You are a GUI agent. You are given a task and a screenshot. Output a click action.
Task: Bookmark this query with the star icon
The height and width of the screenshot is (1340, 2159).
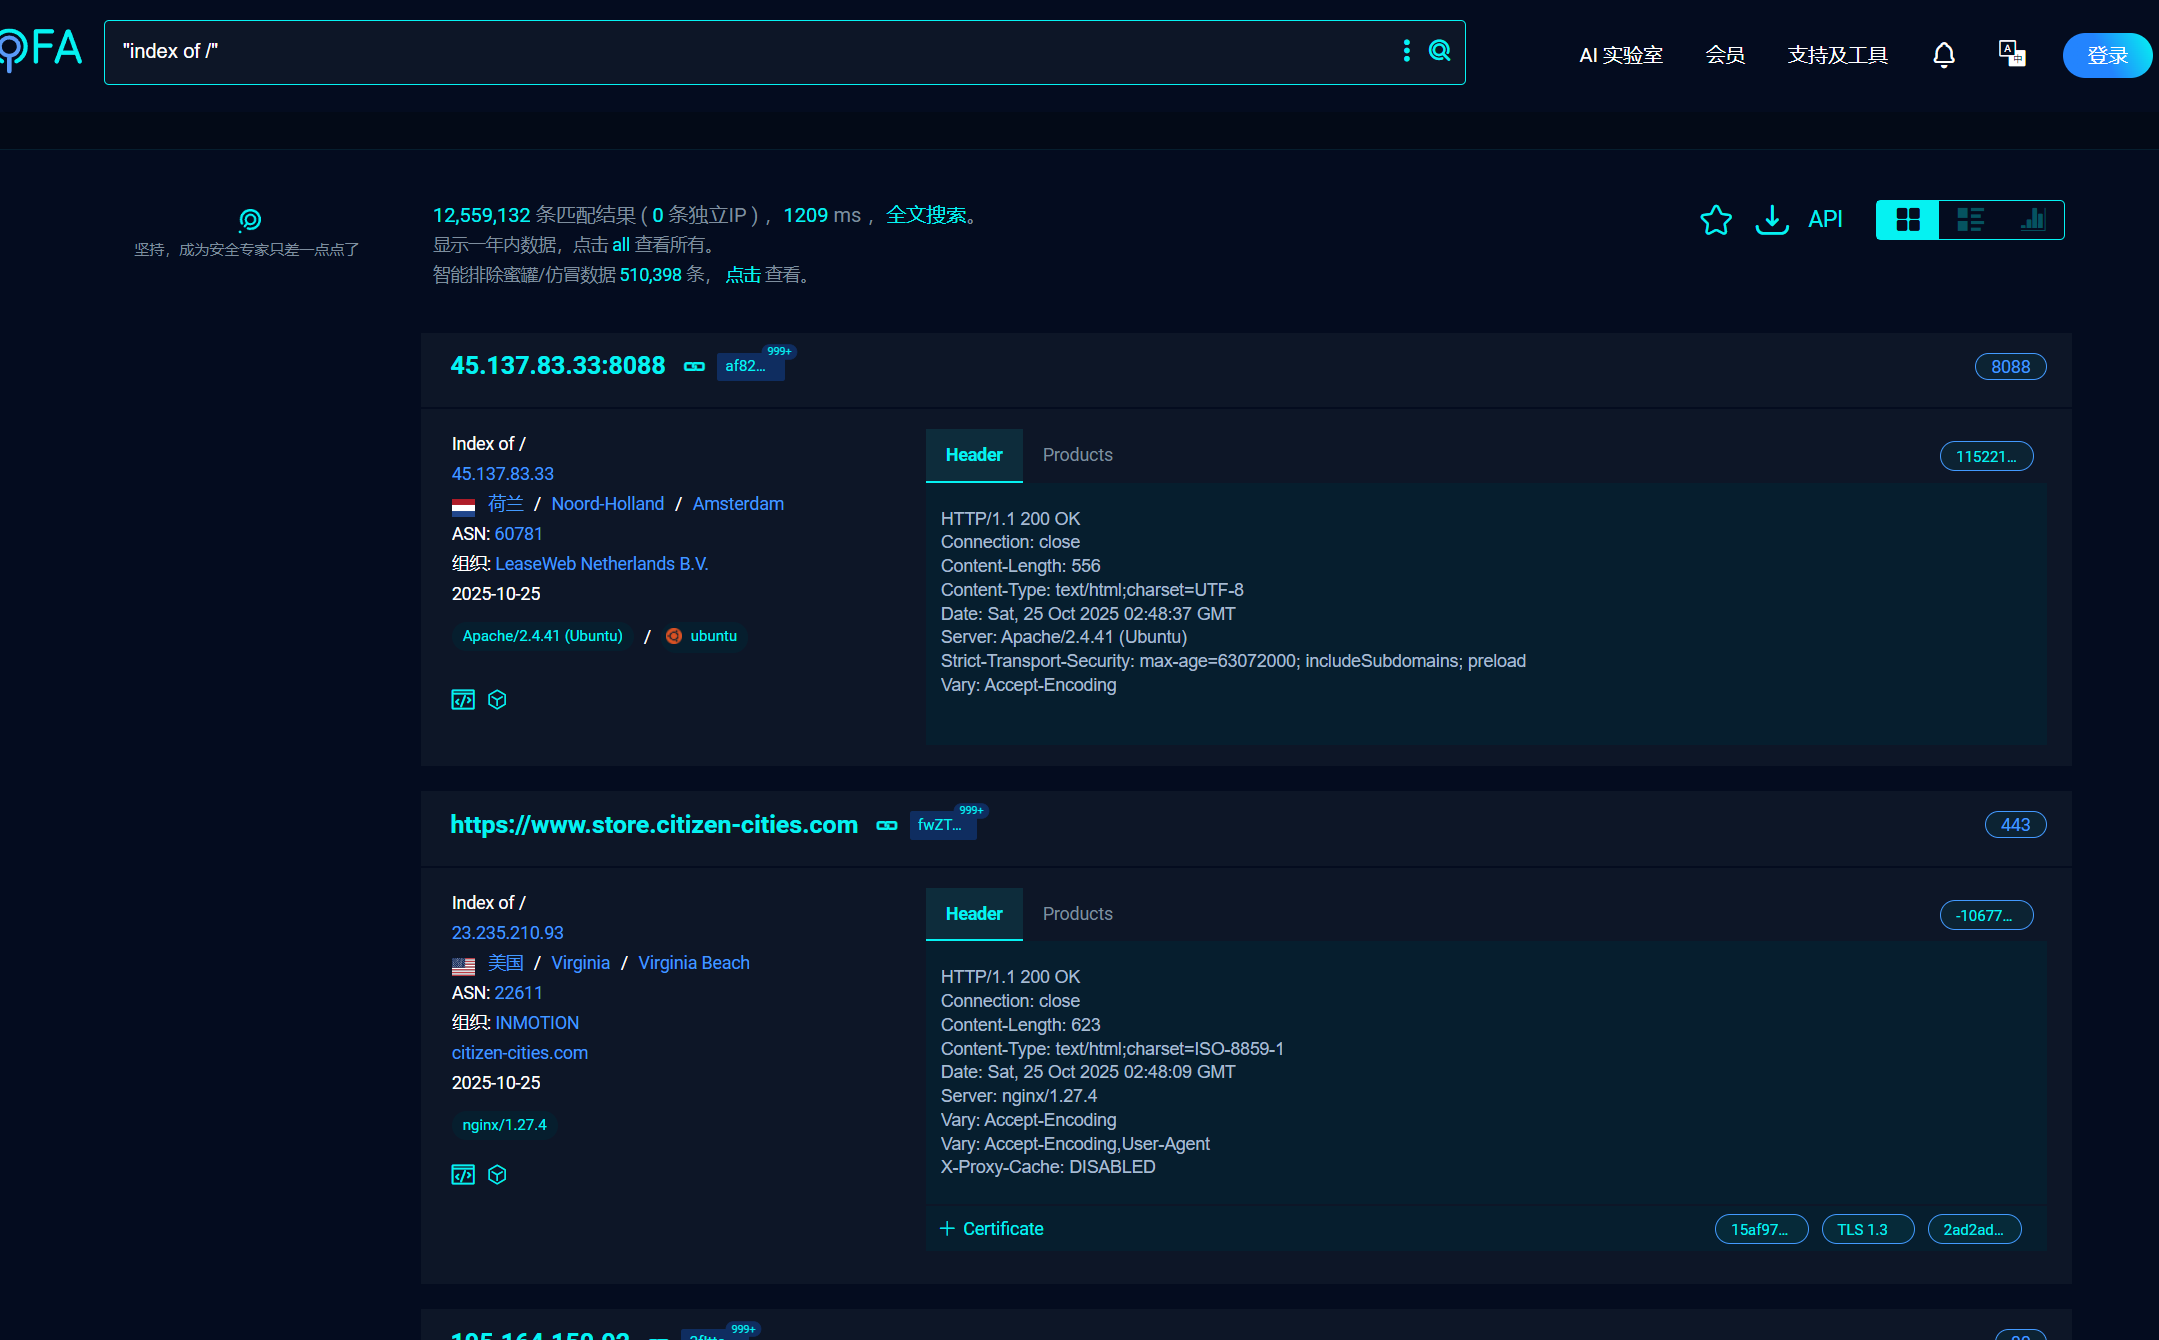tap(1715, 220)
